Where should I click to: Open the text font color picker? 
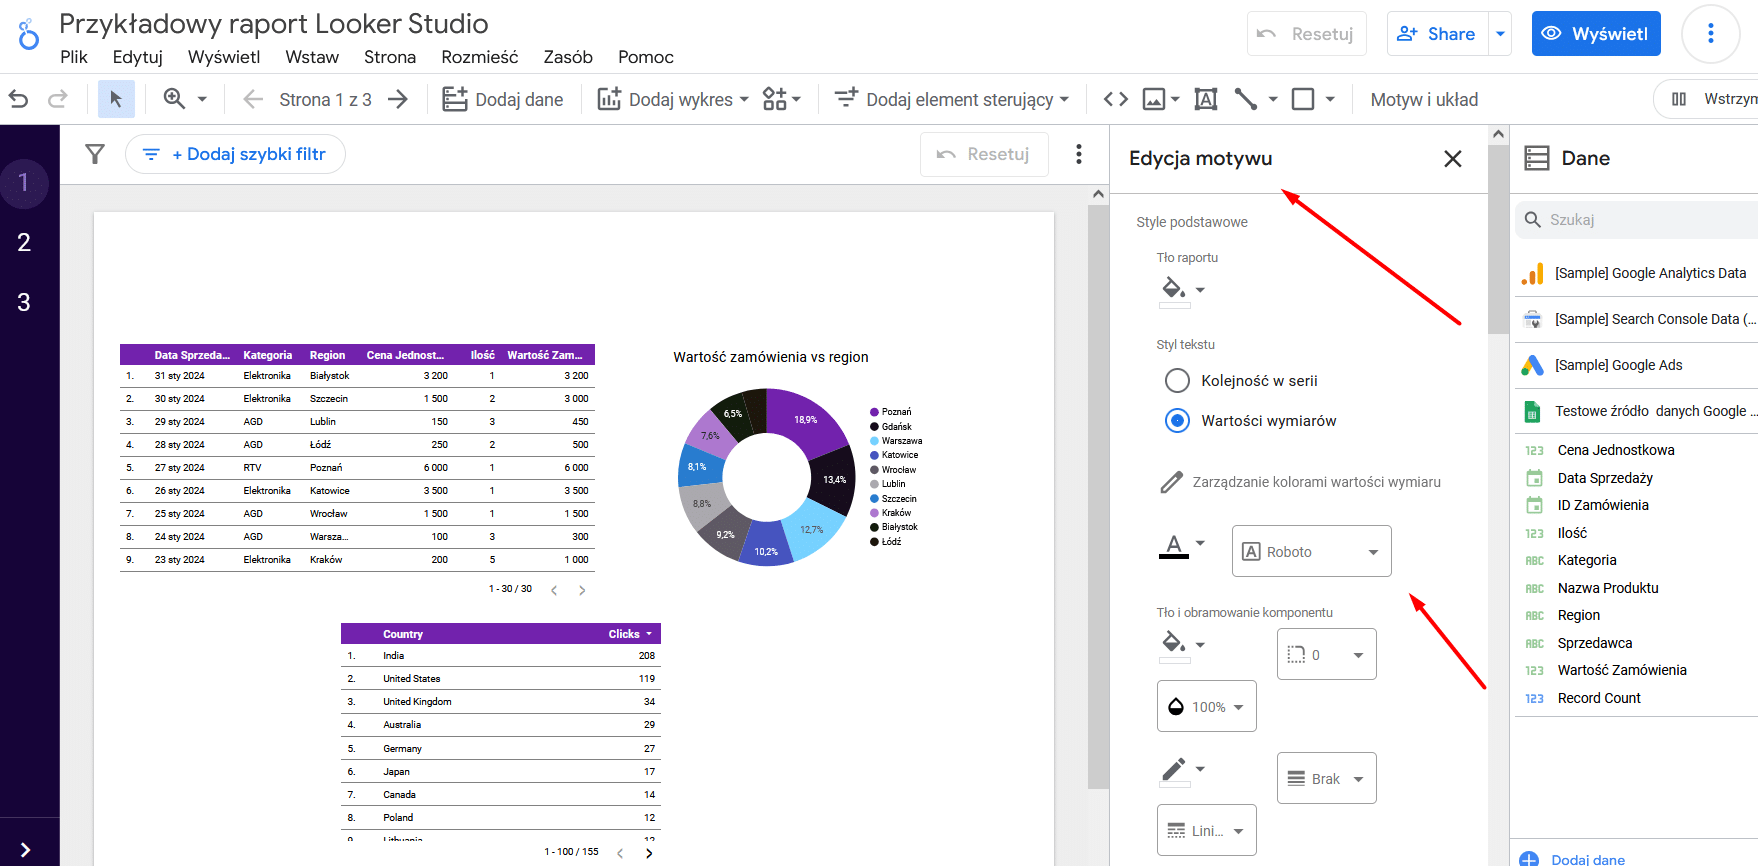pos(1182,547)
